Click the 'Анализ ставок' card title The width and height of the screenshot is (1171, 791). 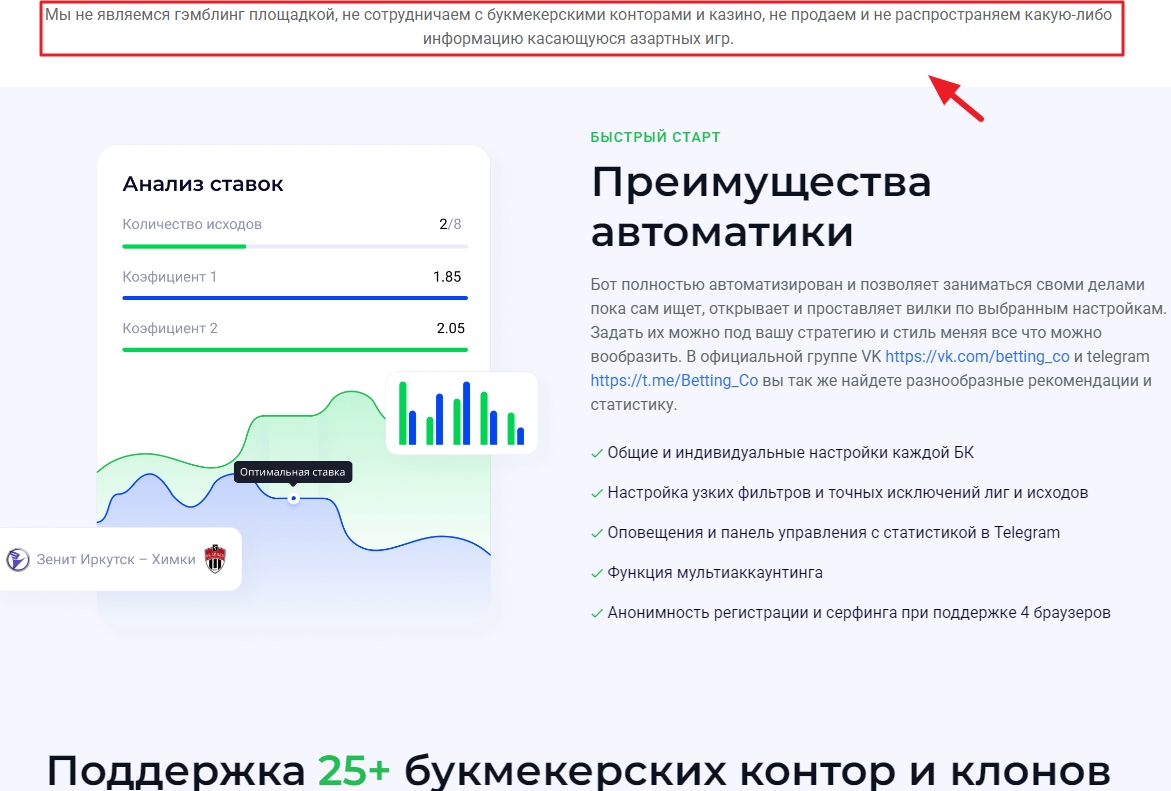click(x=203, y=184)
